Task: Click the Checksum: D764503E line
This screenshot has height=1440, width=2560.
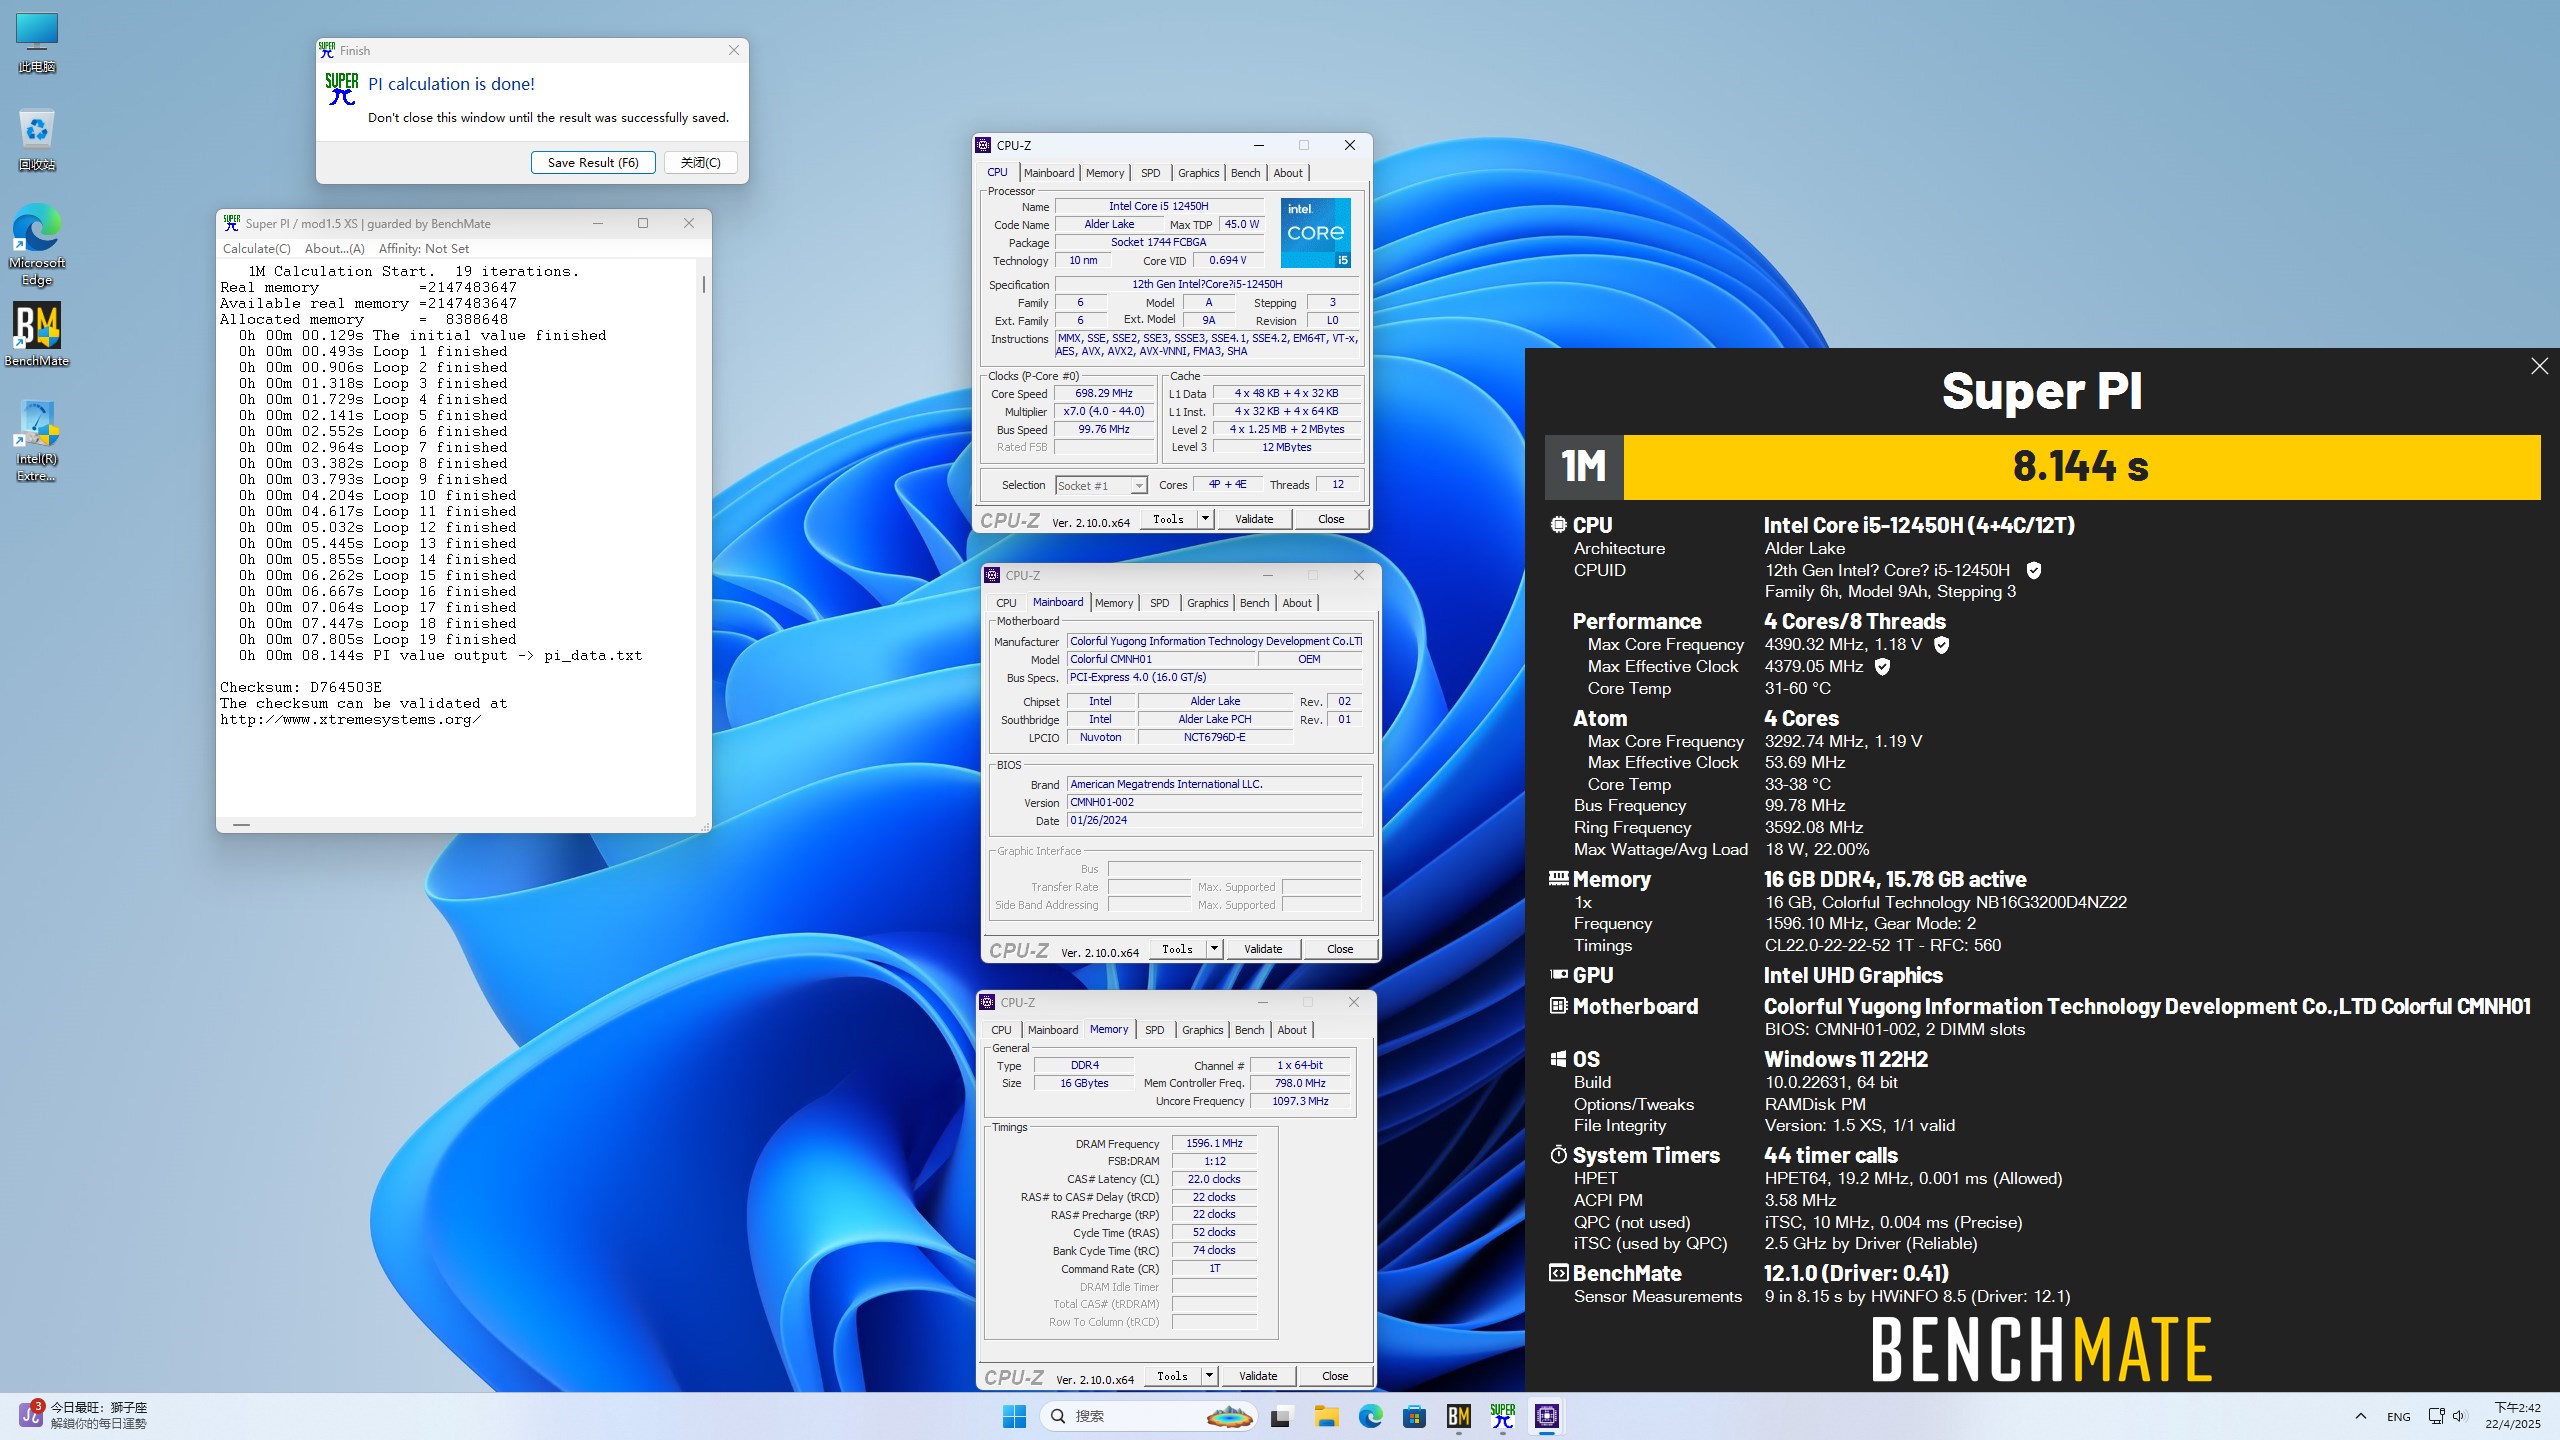Action: [301, 688]
